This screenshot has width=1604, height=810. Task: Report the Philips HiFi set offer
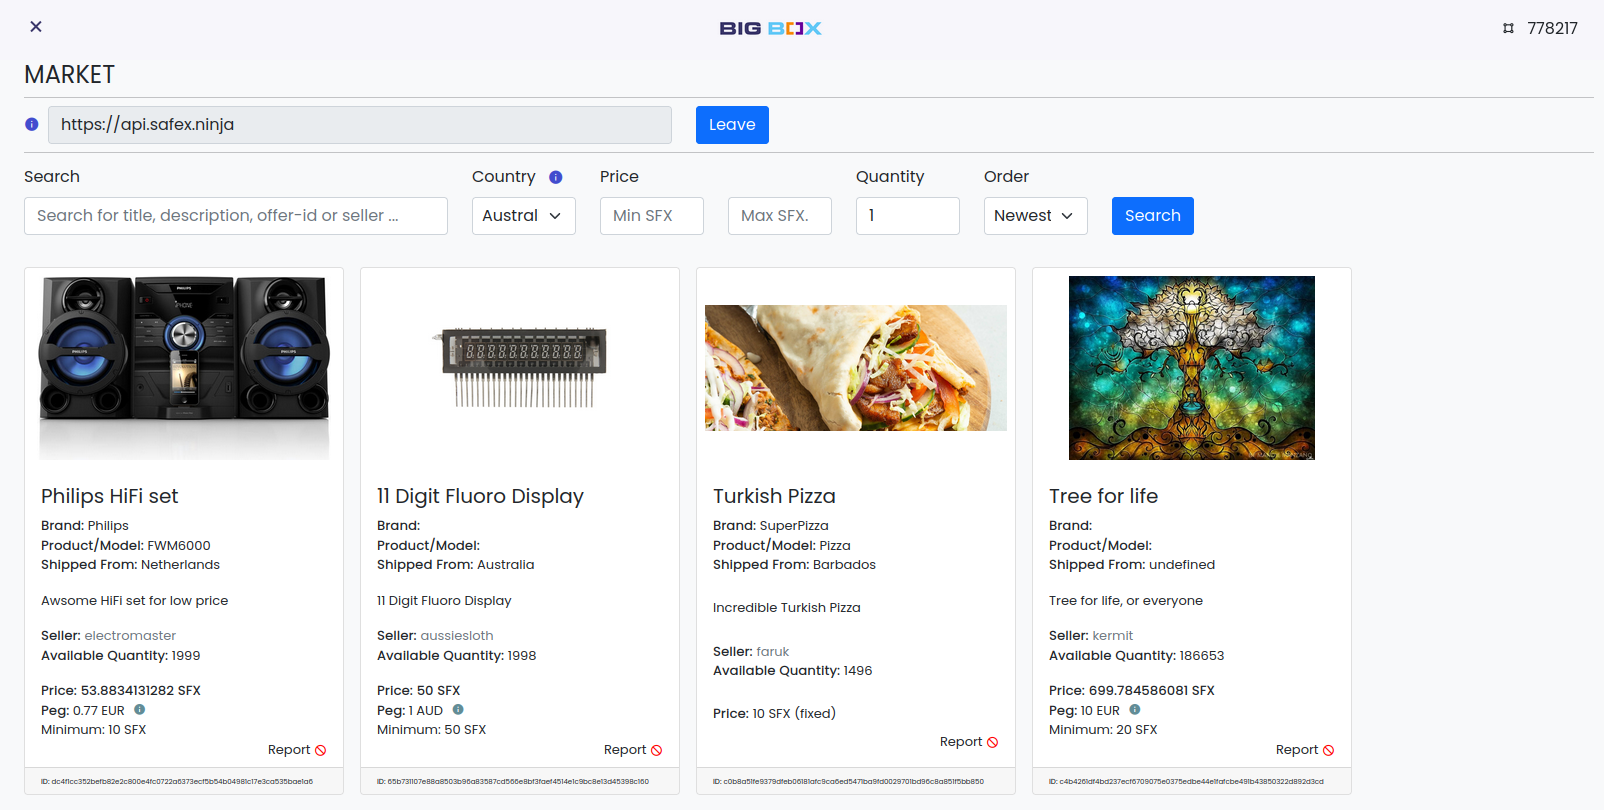[297, 750]
